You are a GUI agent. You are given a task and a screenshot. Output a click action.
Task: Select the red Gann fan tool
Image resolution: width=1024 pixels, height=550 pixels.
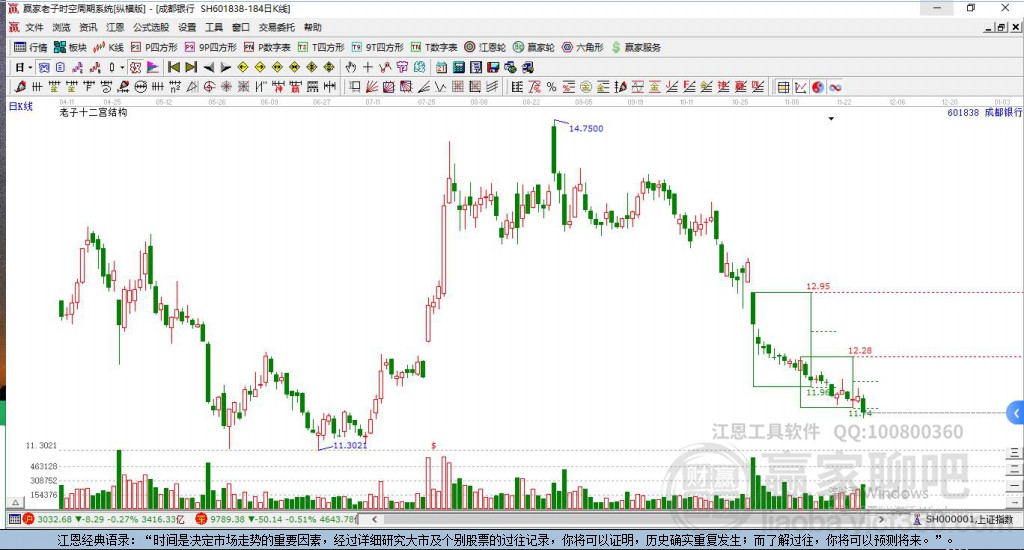pos(372,87)
